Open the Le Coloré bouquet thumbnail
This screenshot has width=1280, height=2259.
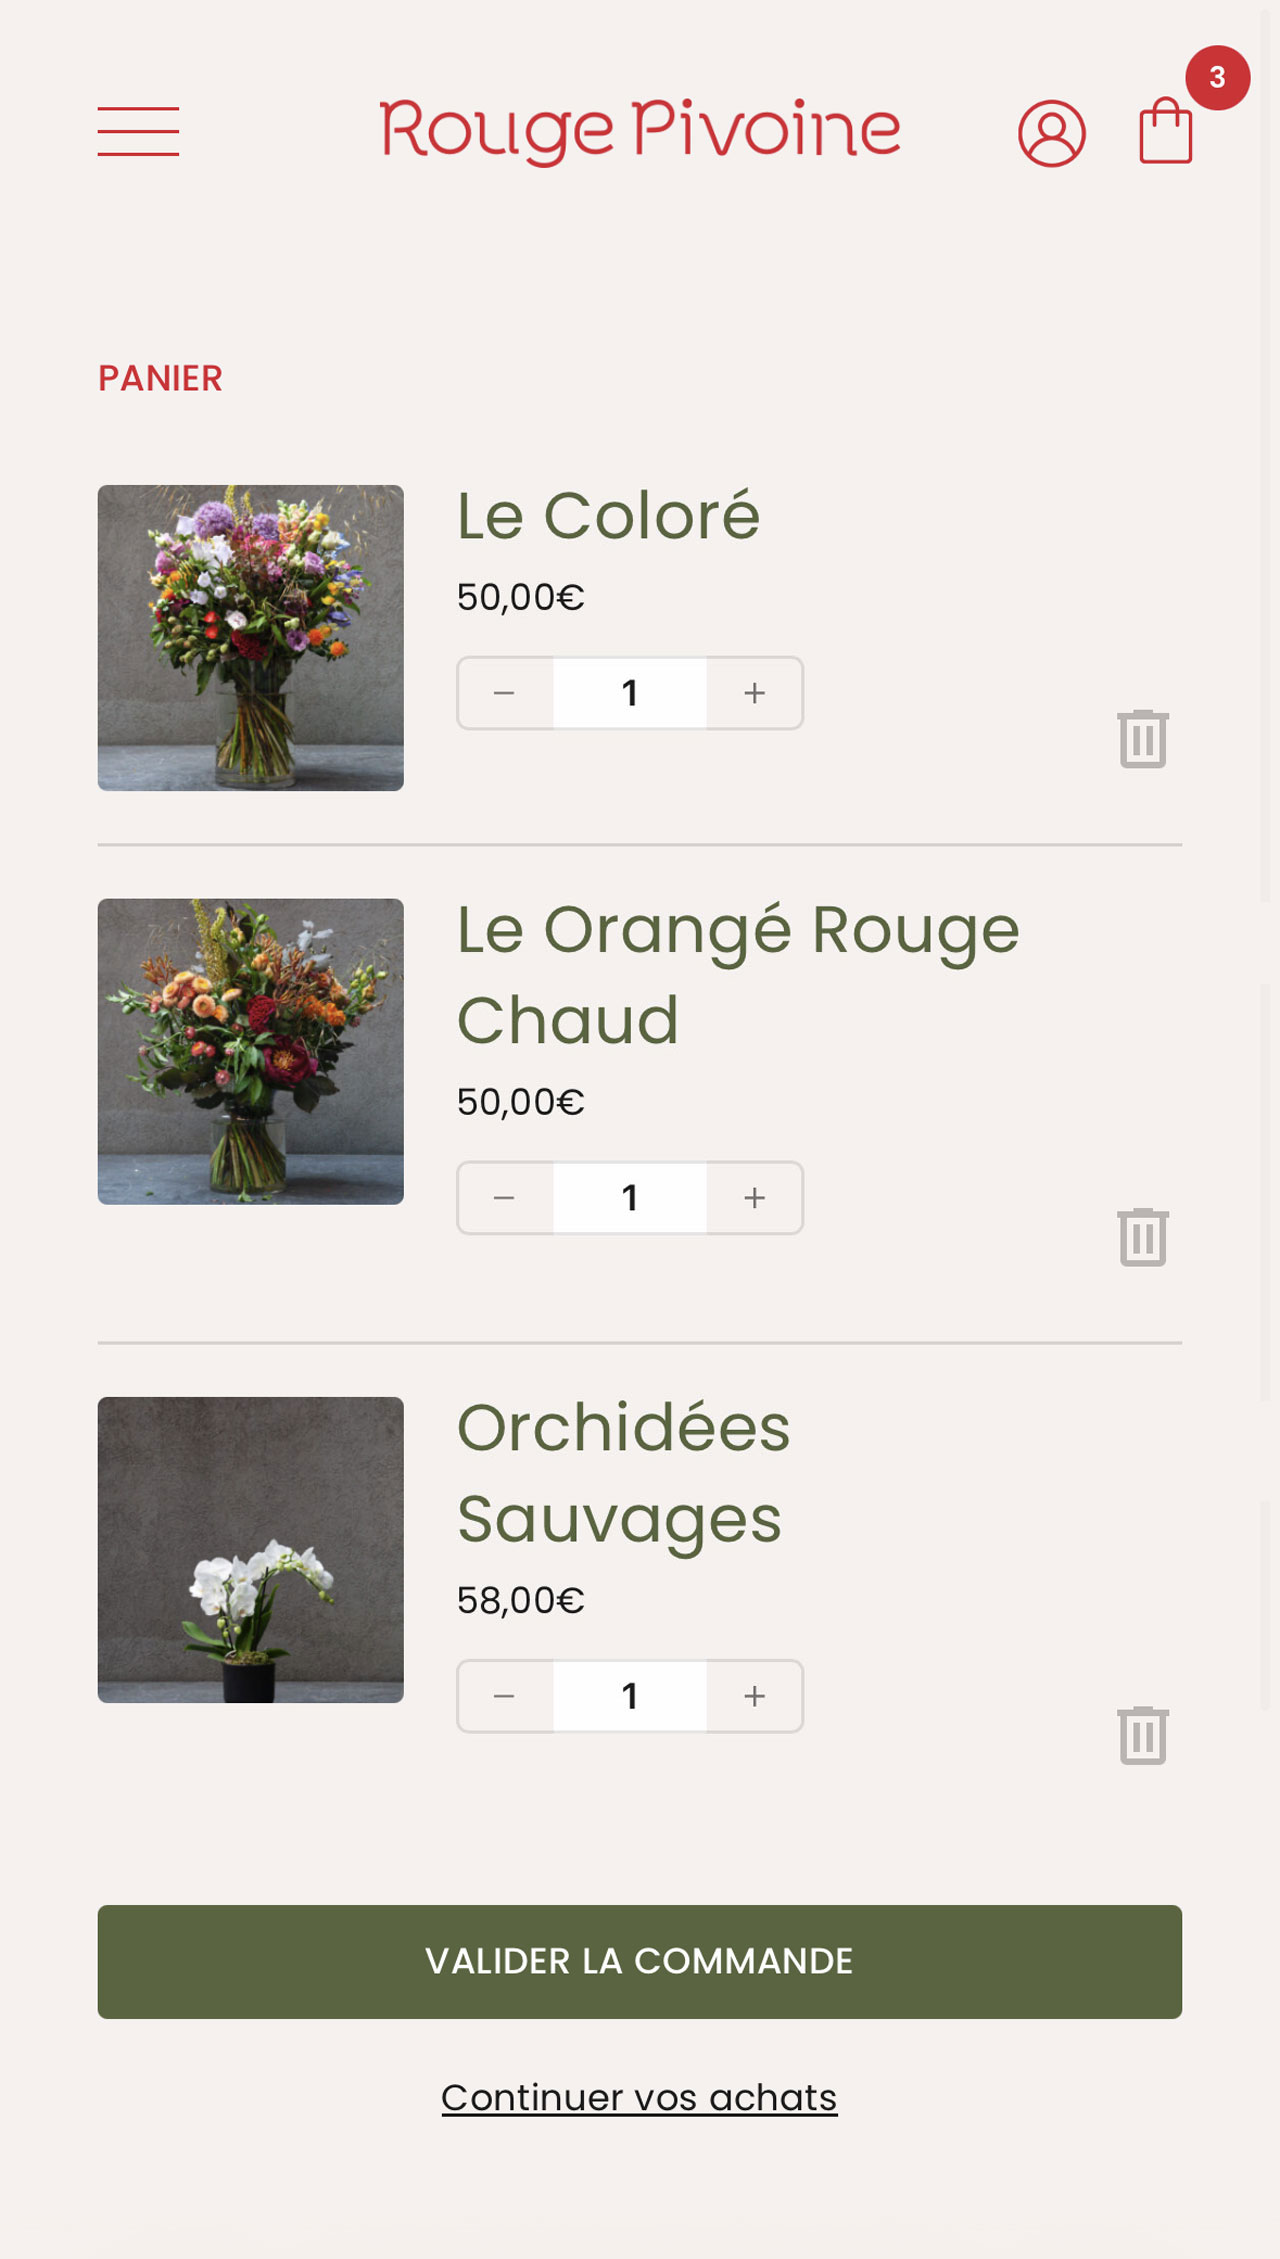(x=250, y=638)
